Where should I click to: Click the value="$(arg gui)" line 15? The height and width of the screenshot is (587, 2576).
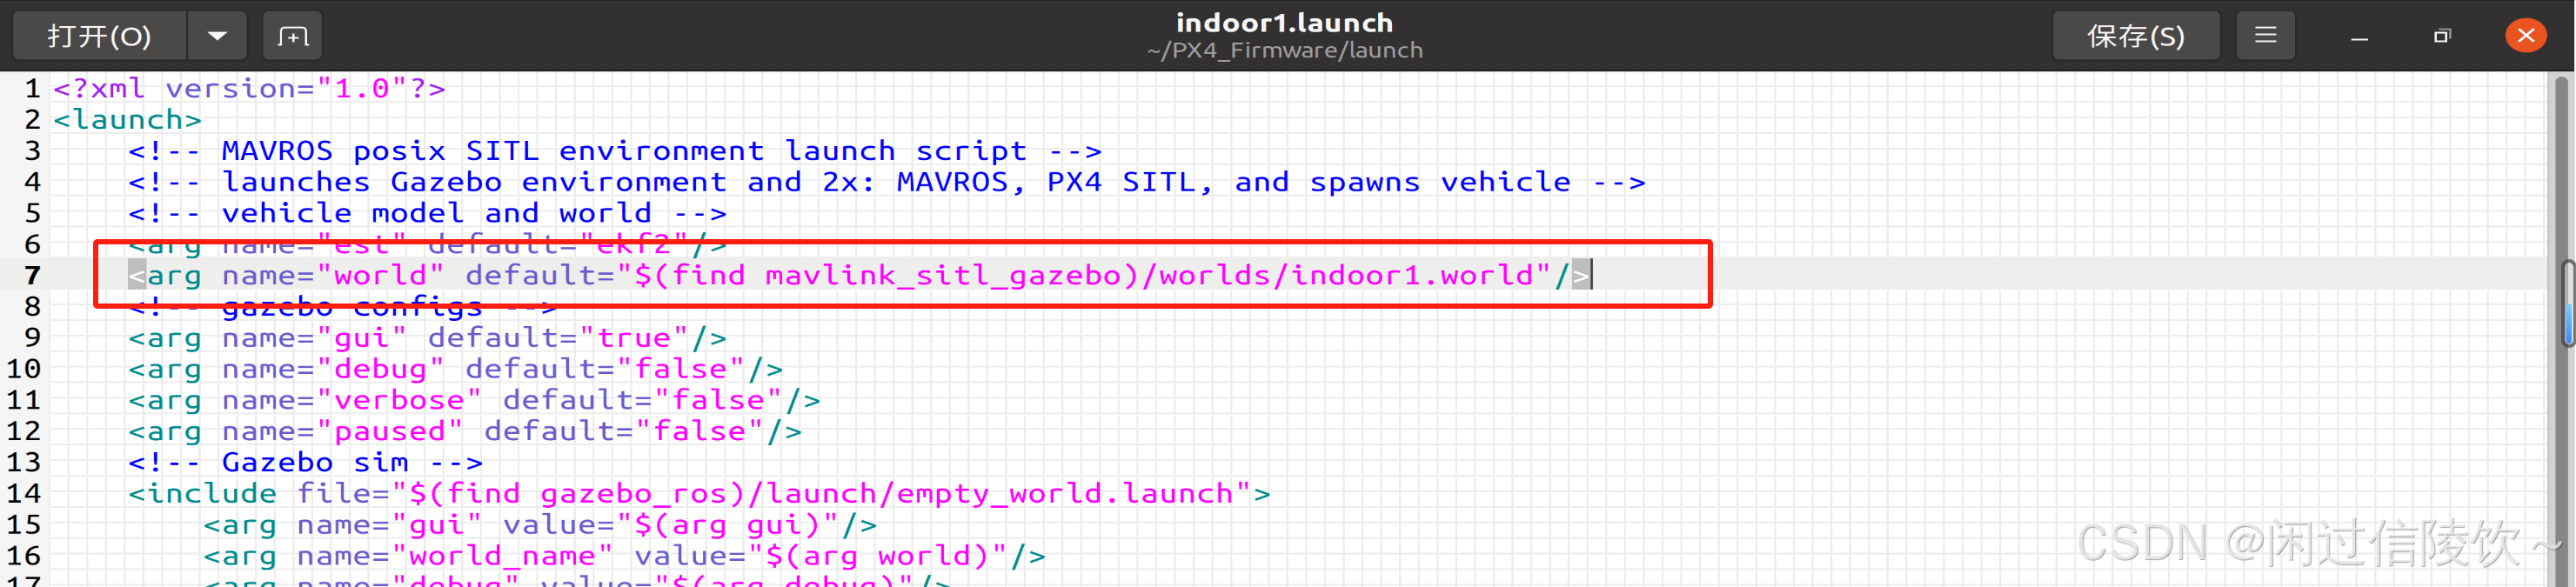click(540, 525)
